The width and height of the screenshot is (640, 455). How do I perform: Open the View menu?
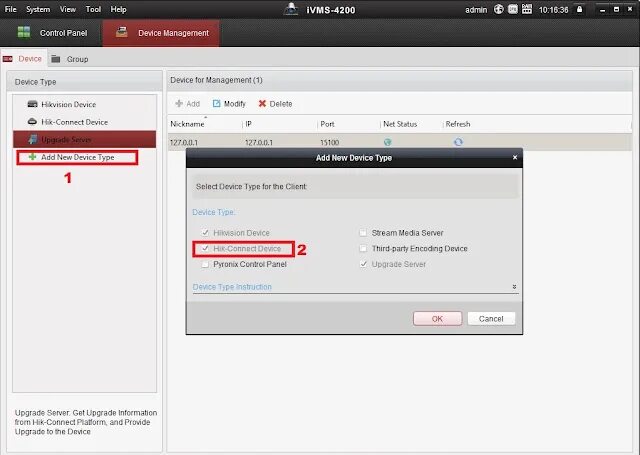point(68,9)
